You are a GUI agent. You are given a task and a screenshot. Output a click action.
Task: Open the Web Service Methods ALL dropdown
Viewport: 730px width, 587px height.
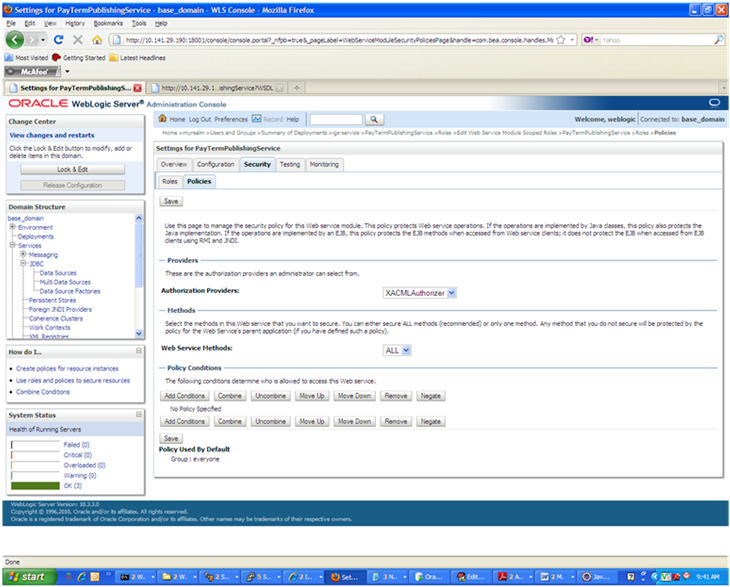[397, 351]
